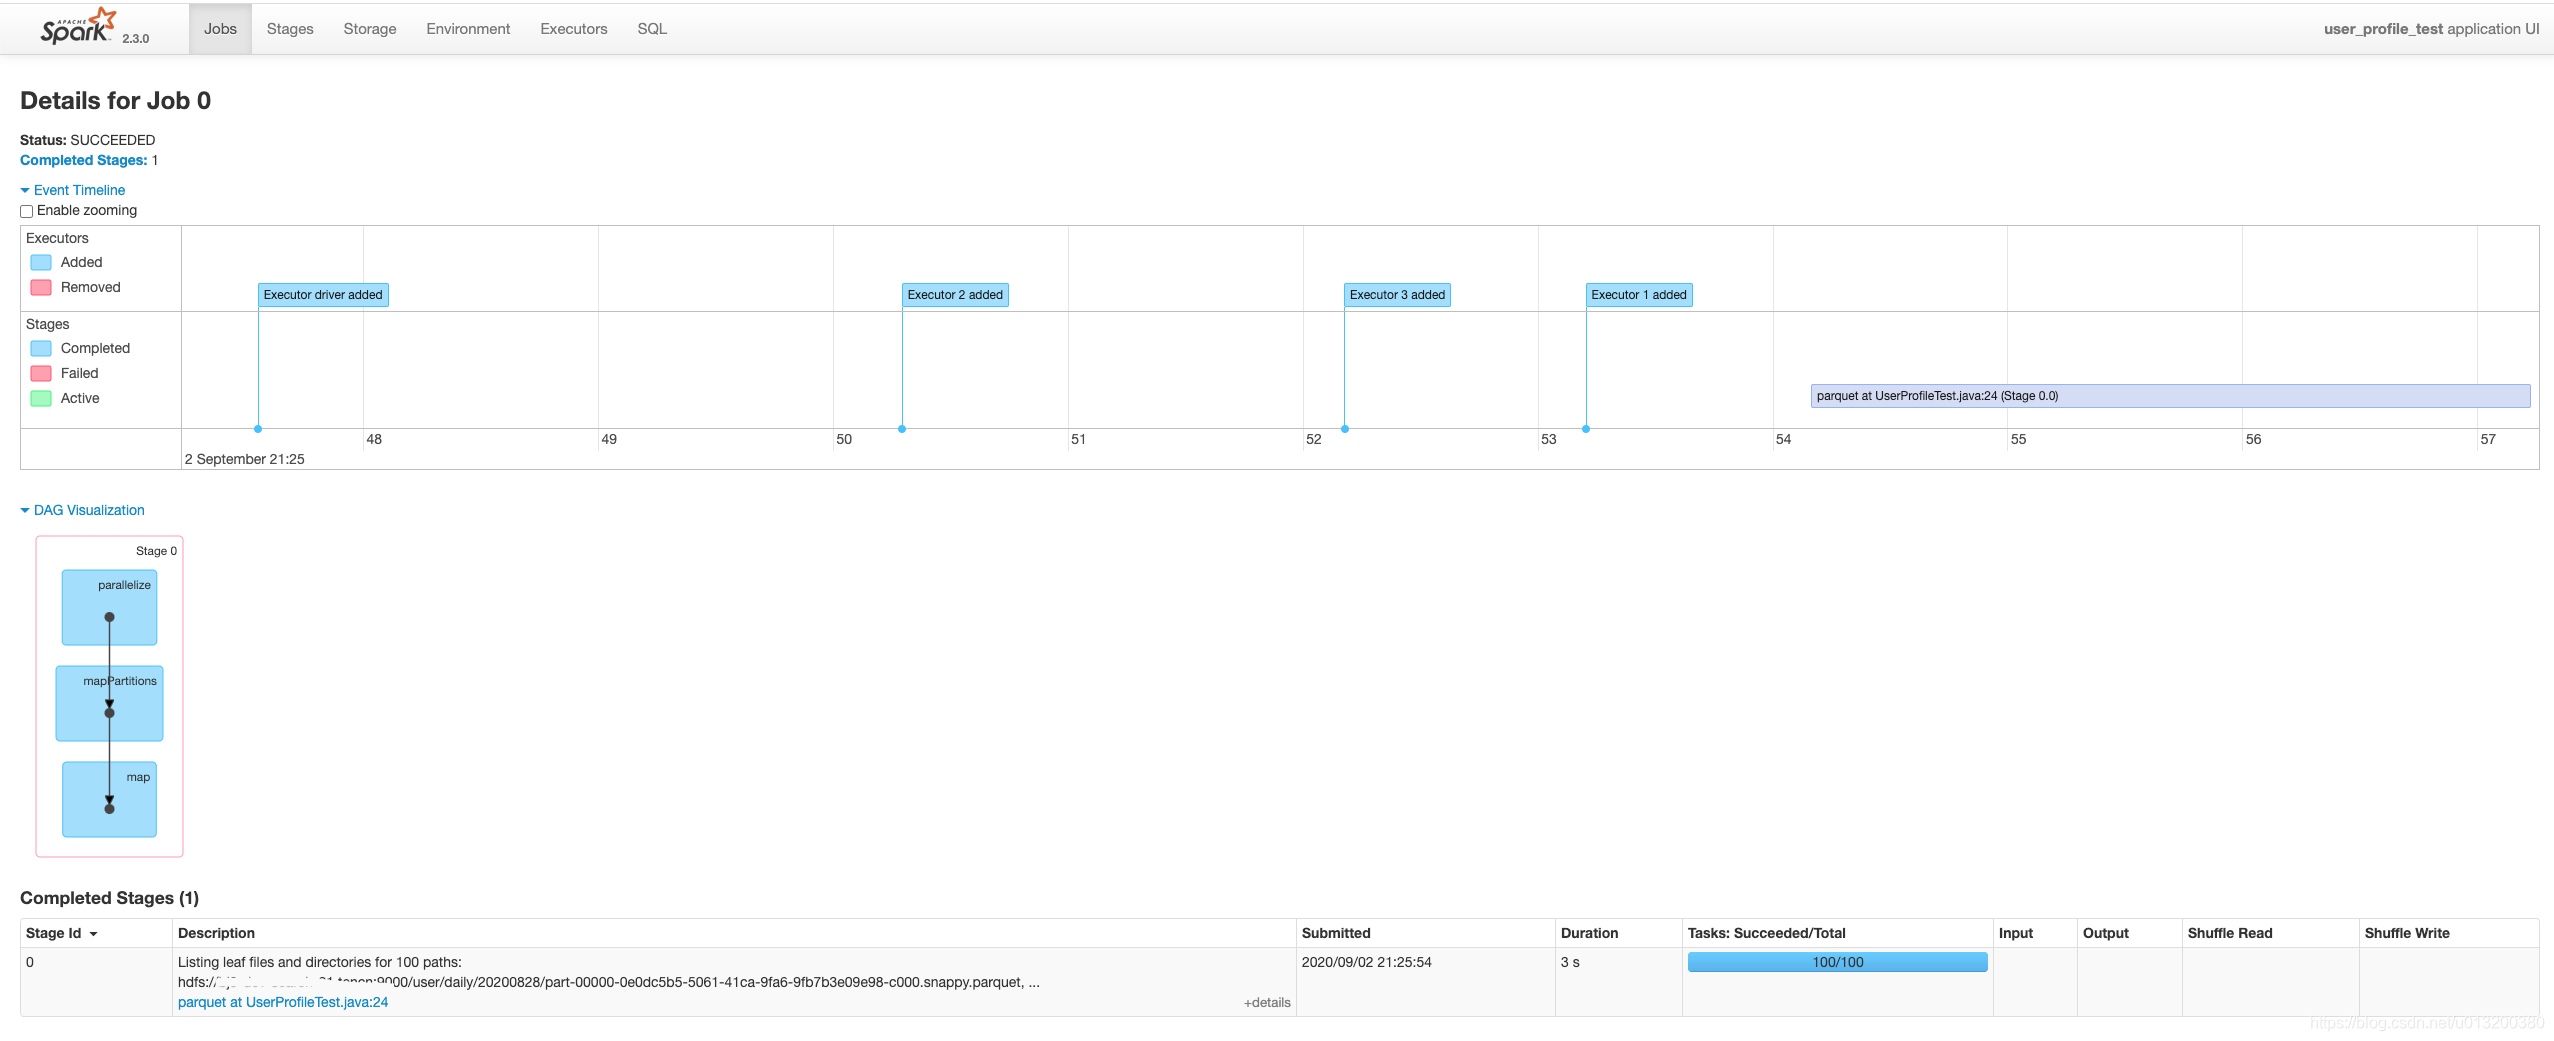The width and height of the screenshot is (2554, 1041).
Task: Click the '2 September 21:25' timeline date label
Action: (244, 459)
